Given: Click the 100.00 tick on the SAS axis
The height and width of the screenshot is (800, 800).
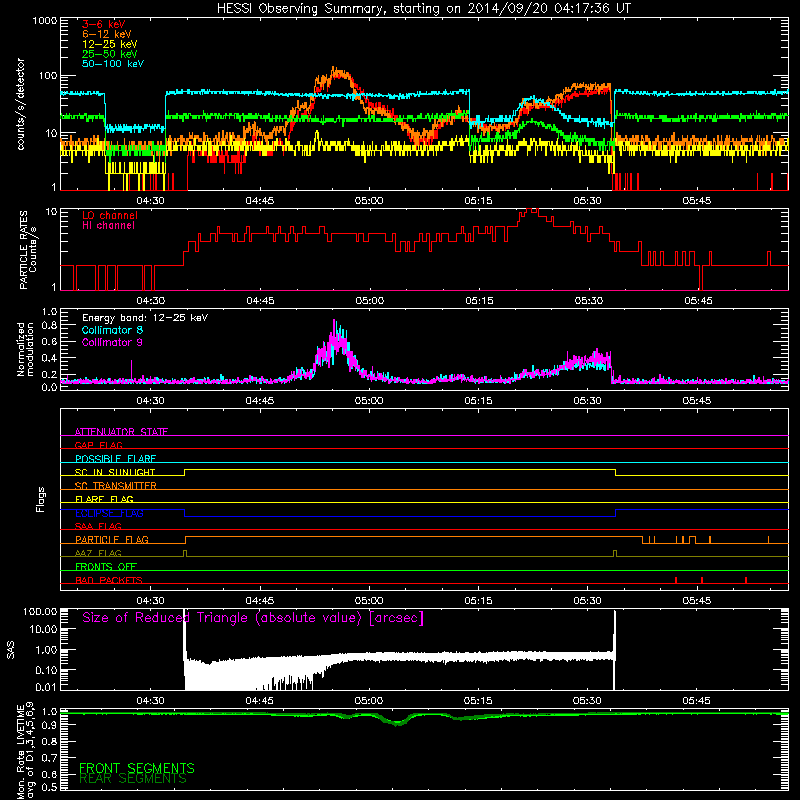Looking at the screenshot, I should coord(40,611).
